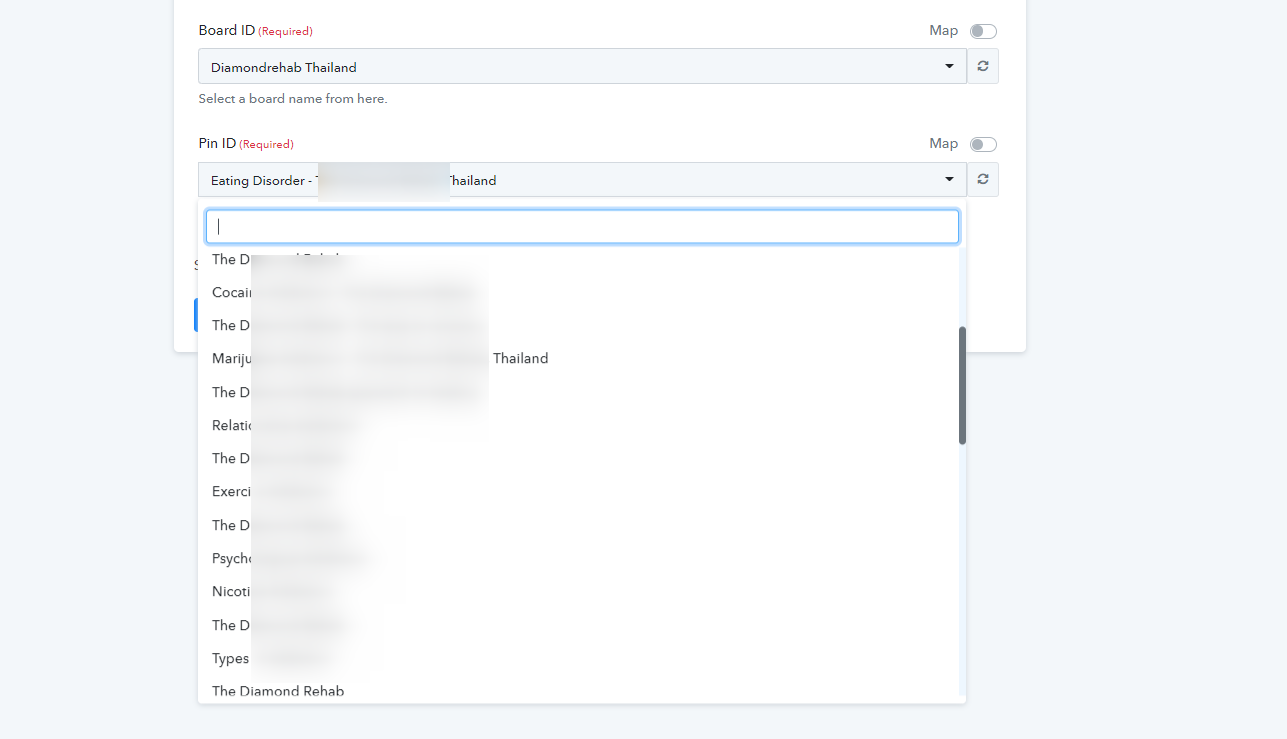Choose the option starting with 'Cocain'
Screen dimensions: 1287x739
pyautogui.click(x=578, y=292)
